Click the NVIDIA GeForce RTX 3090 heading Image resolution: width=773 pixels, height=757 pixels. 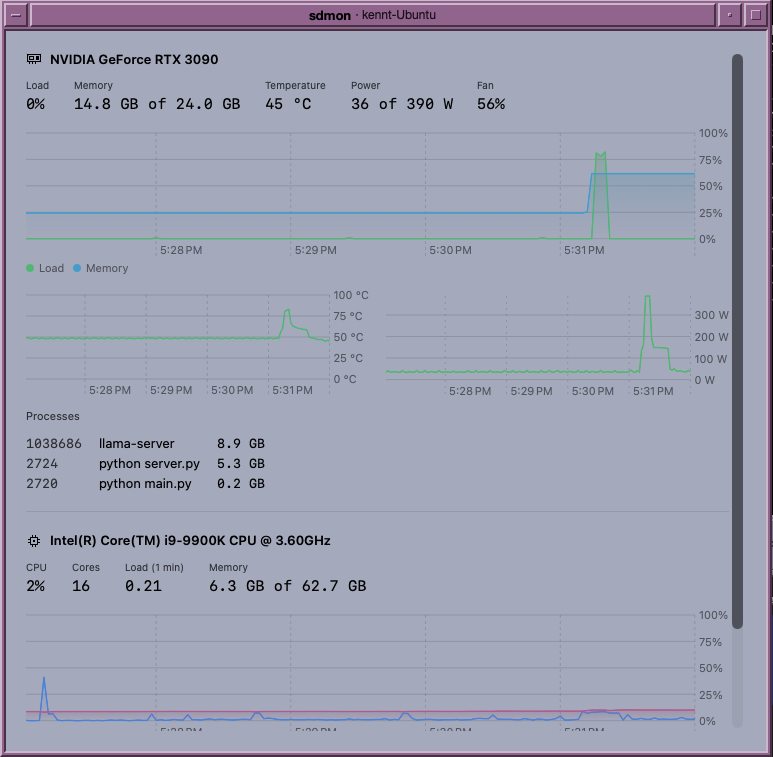(x=134, y=59)
